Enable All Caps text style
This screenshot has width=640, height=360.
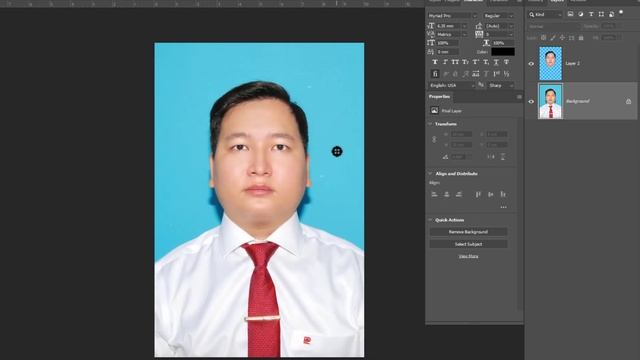coord(455,62)
